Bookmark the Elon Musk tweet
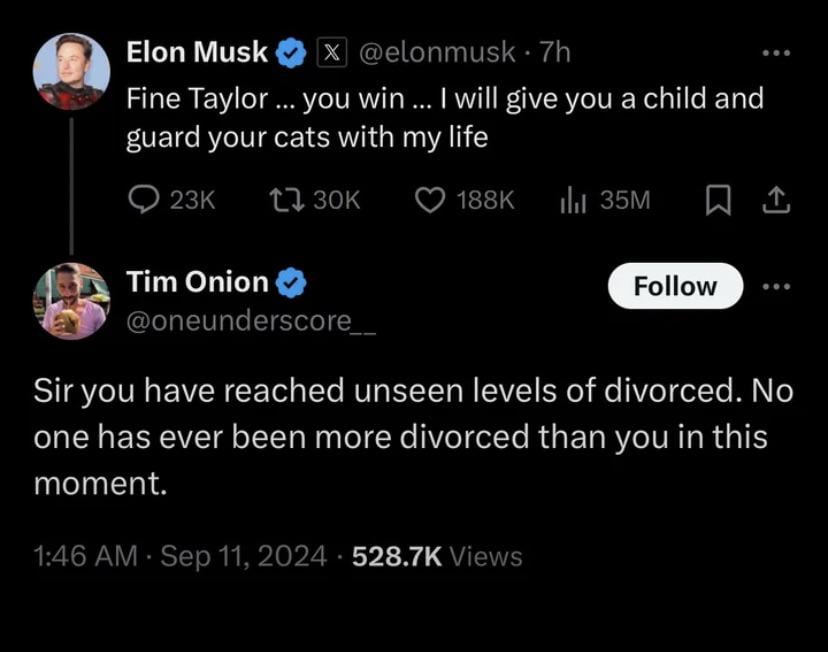Screen dimensions: 828x652 (716, 201)
